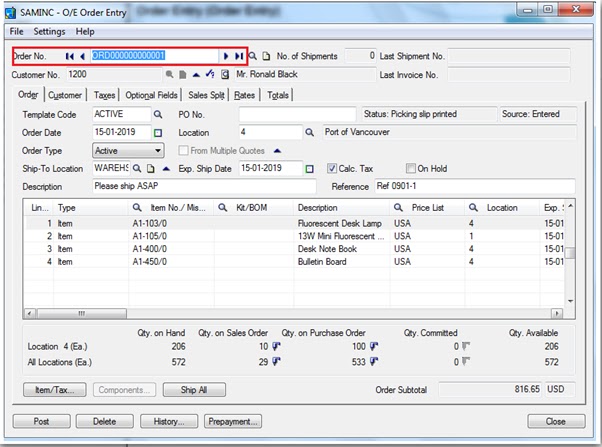Image resolution: width=602 pixels, height=447 pixels.
Task: Click customer zoom arrow icon
Action: tap(196, 74)
